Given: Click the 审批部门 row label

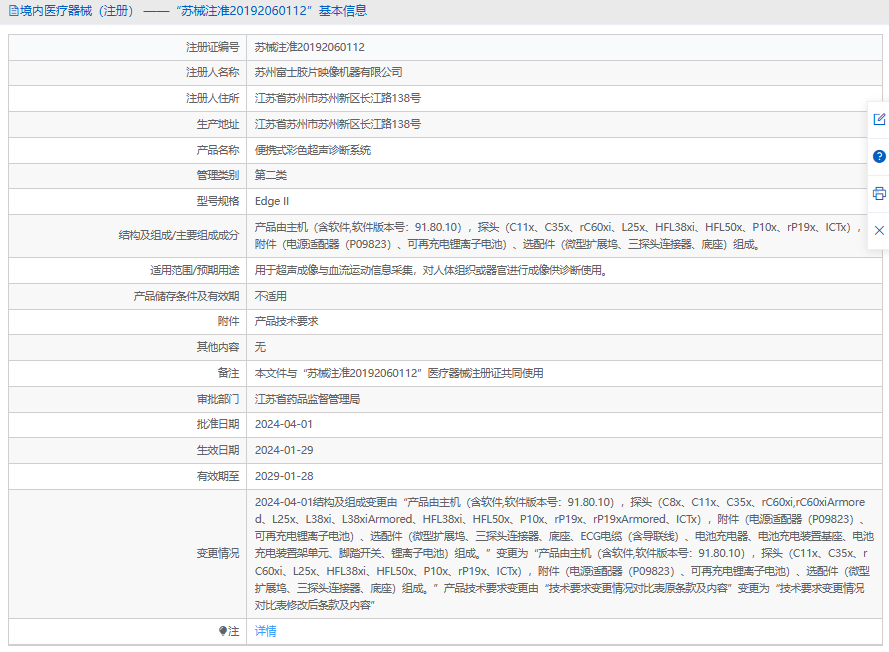Looking at the screenshot, I should (218, 399).
